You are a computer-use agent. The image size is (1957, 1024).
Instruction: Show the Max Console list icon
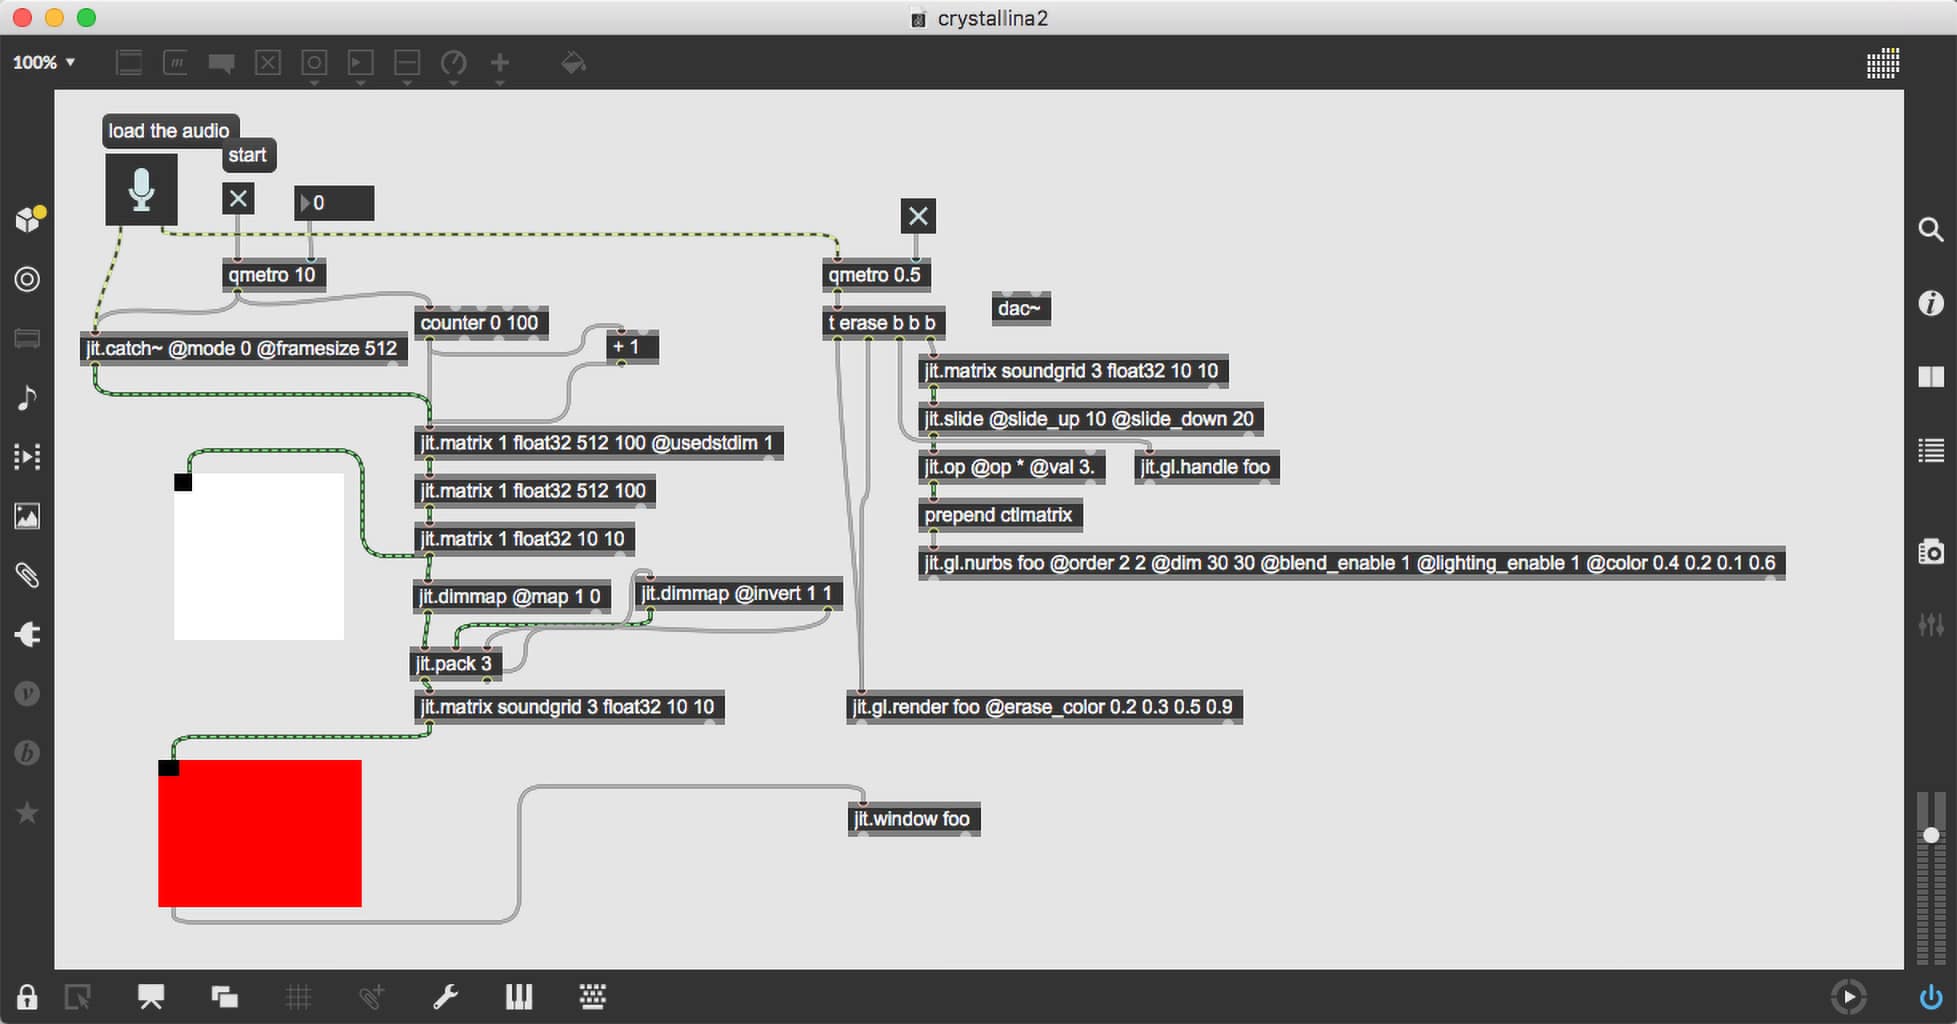[1931, 450]
